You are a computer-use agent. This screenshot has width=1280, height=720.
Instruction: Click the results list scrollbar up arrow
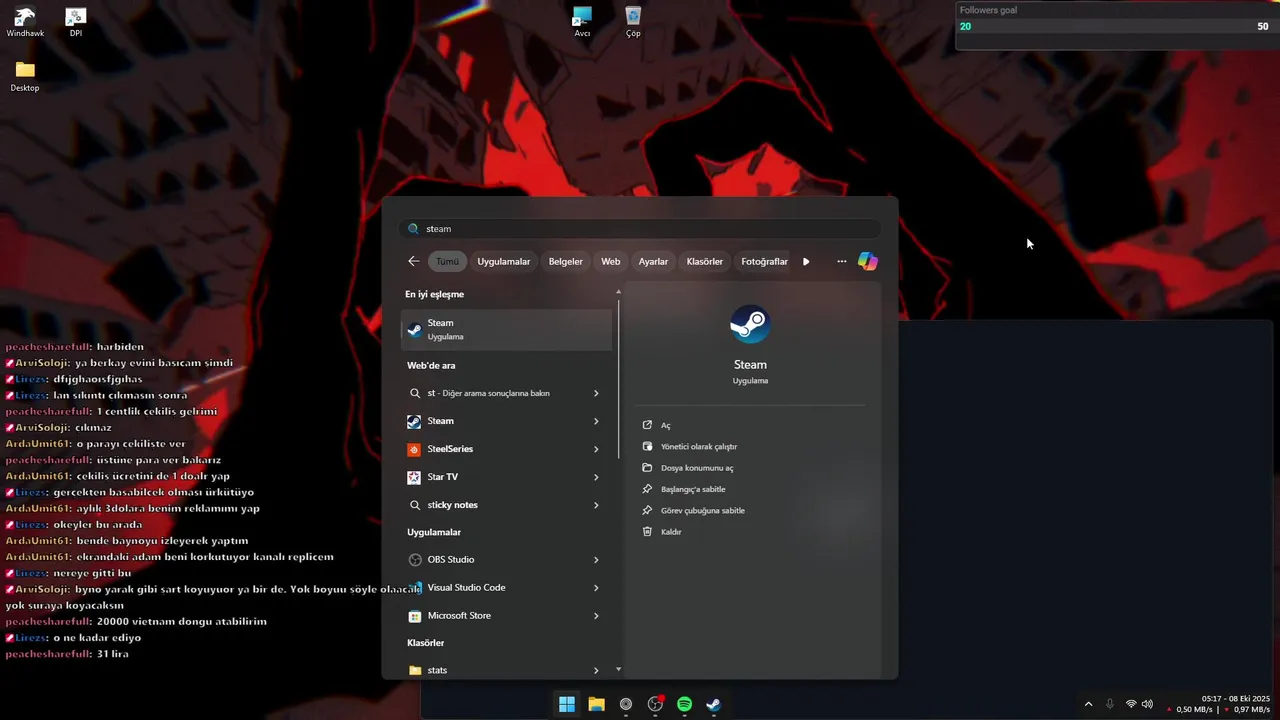coord(618,292)
